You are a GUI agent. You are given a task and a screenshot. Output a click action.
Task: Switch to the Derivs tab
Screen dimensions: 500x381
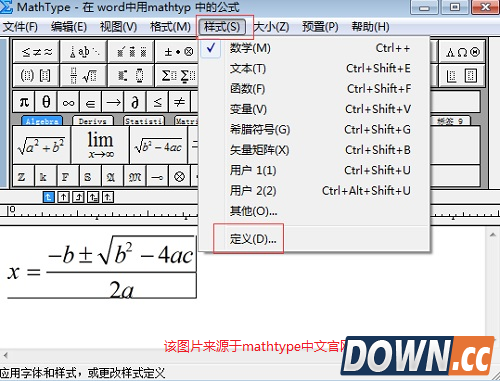pyautogui.click(x=93, y=121)
